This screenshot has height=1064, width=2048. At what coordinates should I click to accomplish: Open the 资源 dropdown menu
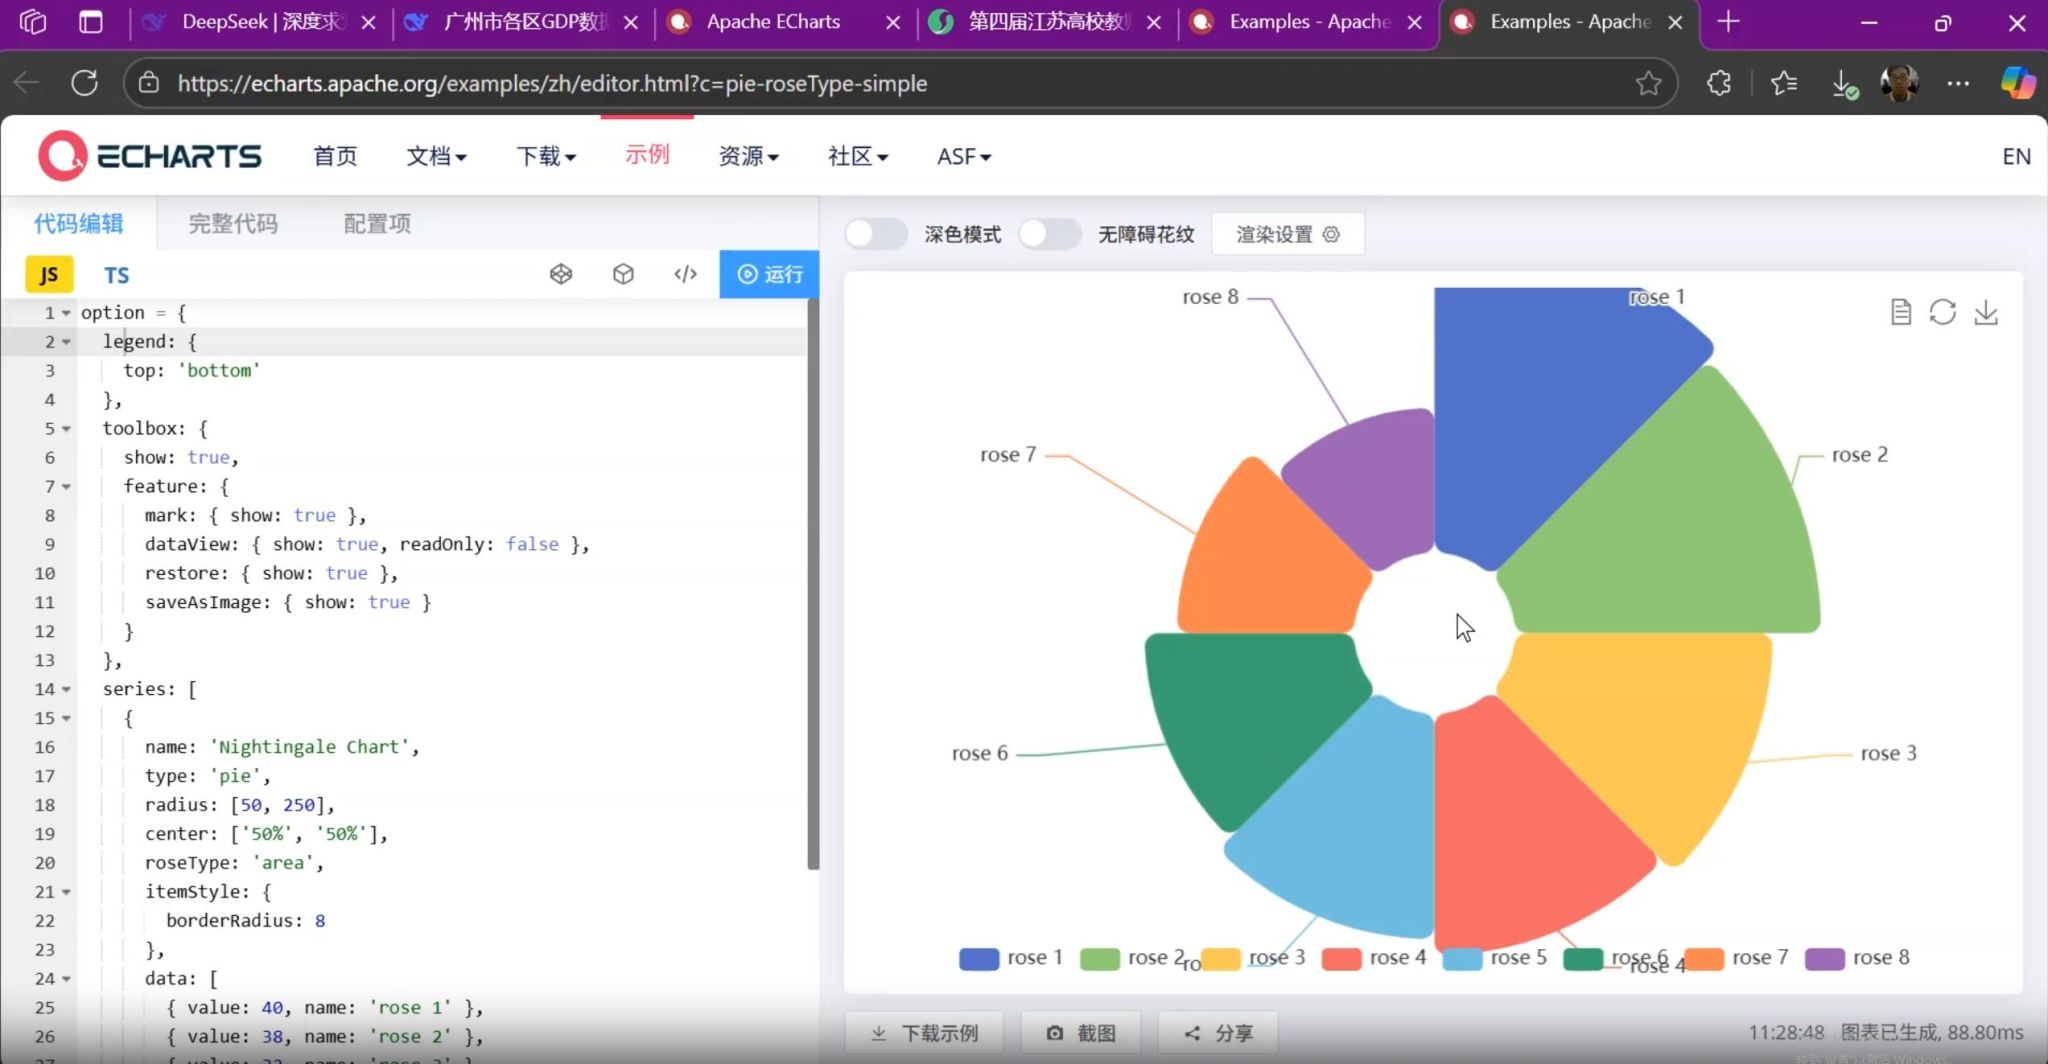(748, 156)
